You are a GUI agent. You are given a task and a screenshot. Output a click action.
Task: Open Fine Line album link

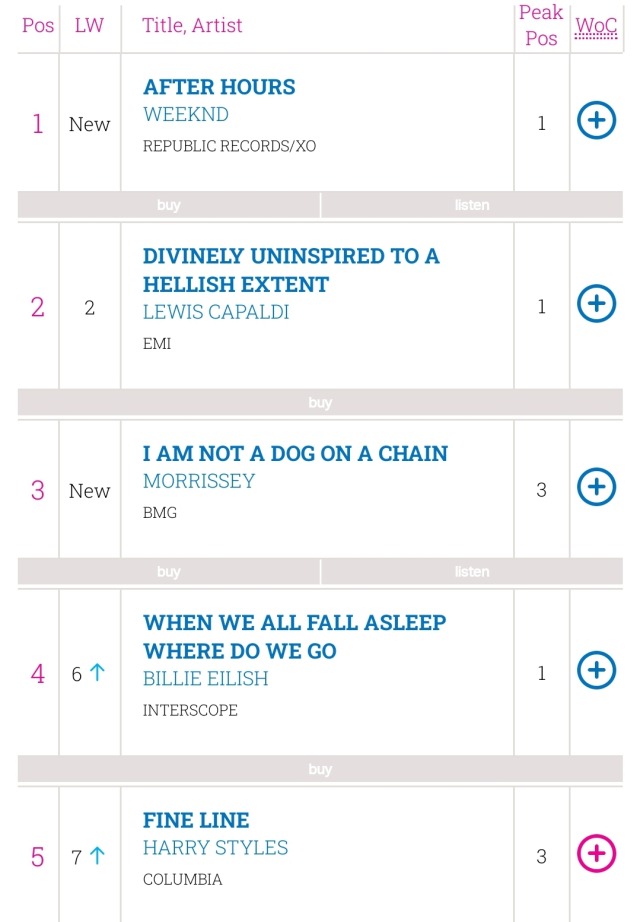point(196,820)
